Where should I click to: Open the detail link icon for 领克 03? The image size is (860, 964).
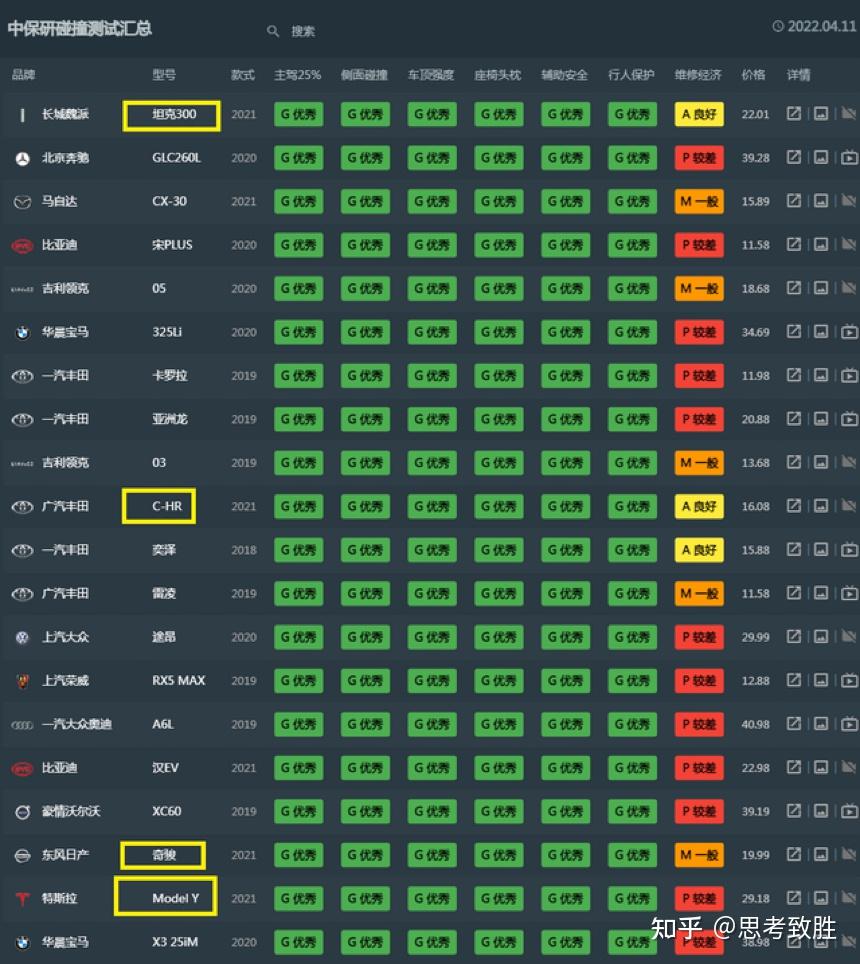794,462
